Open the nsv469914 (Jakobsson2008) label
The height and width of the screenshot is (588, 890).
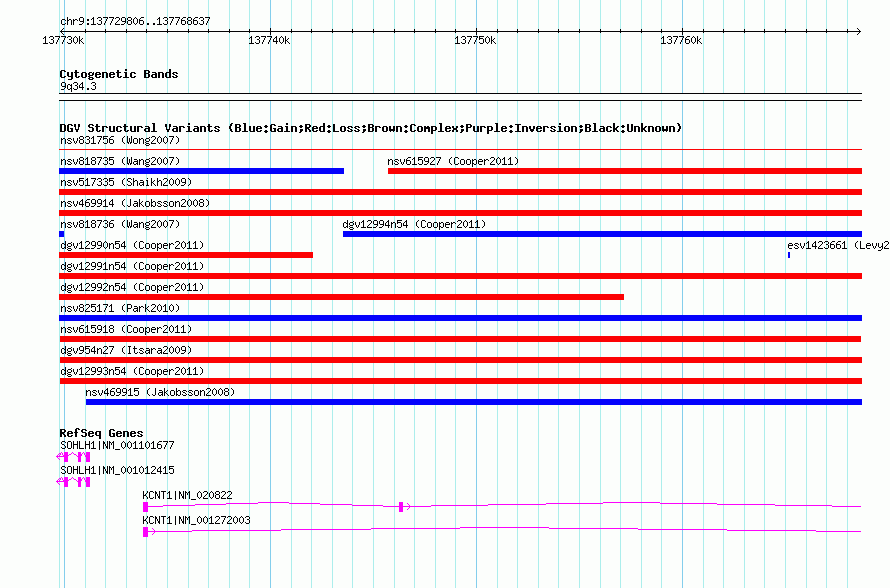point(135,203)
